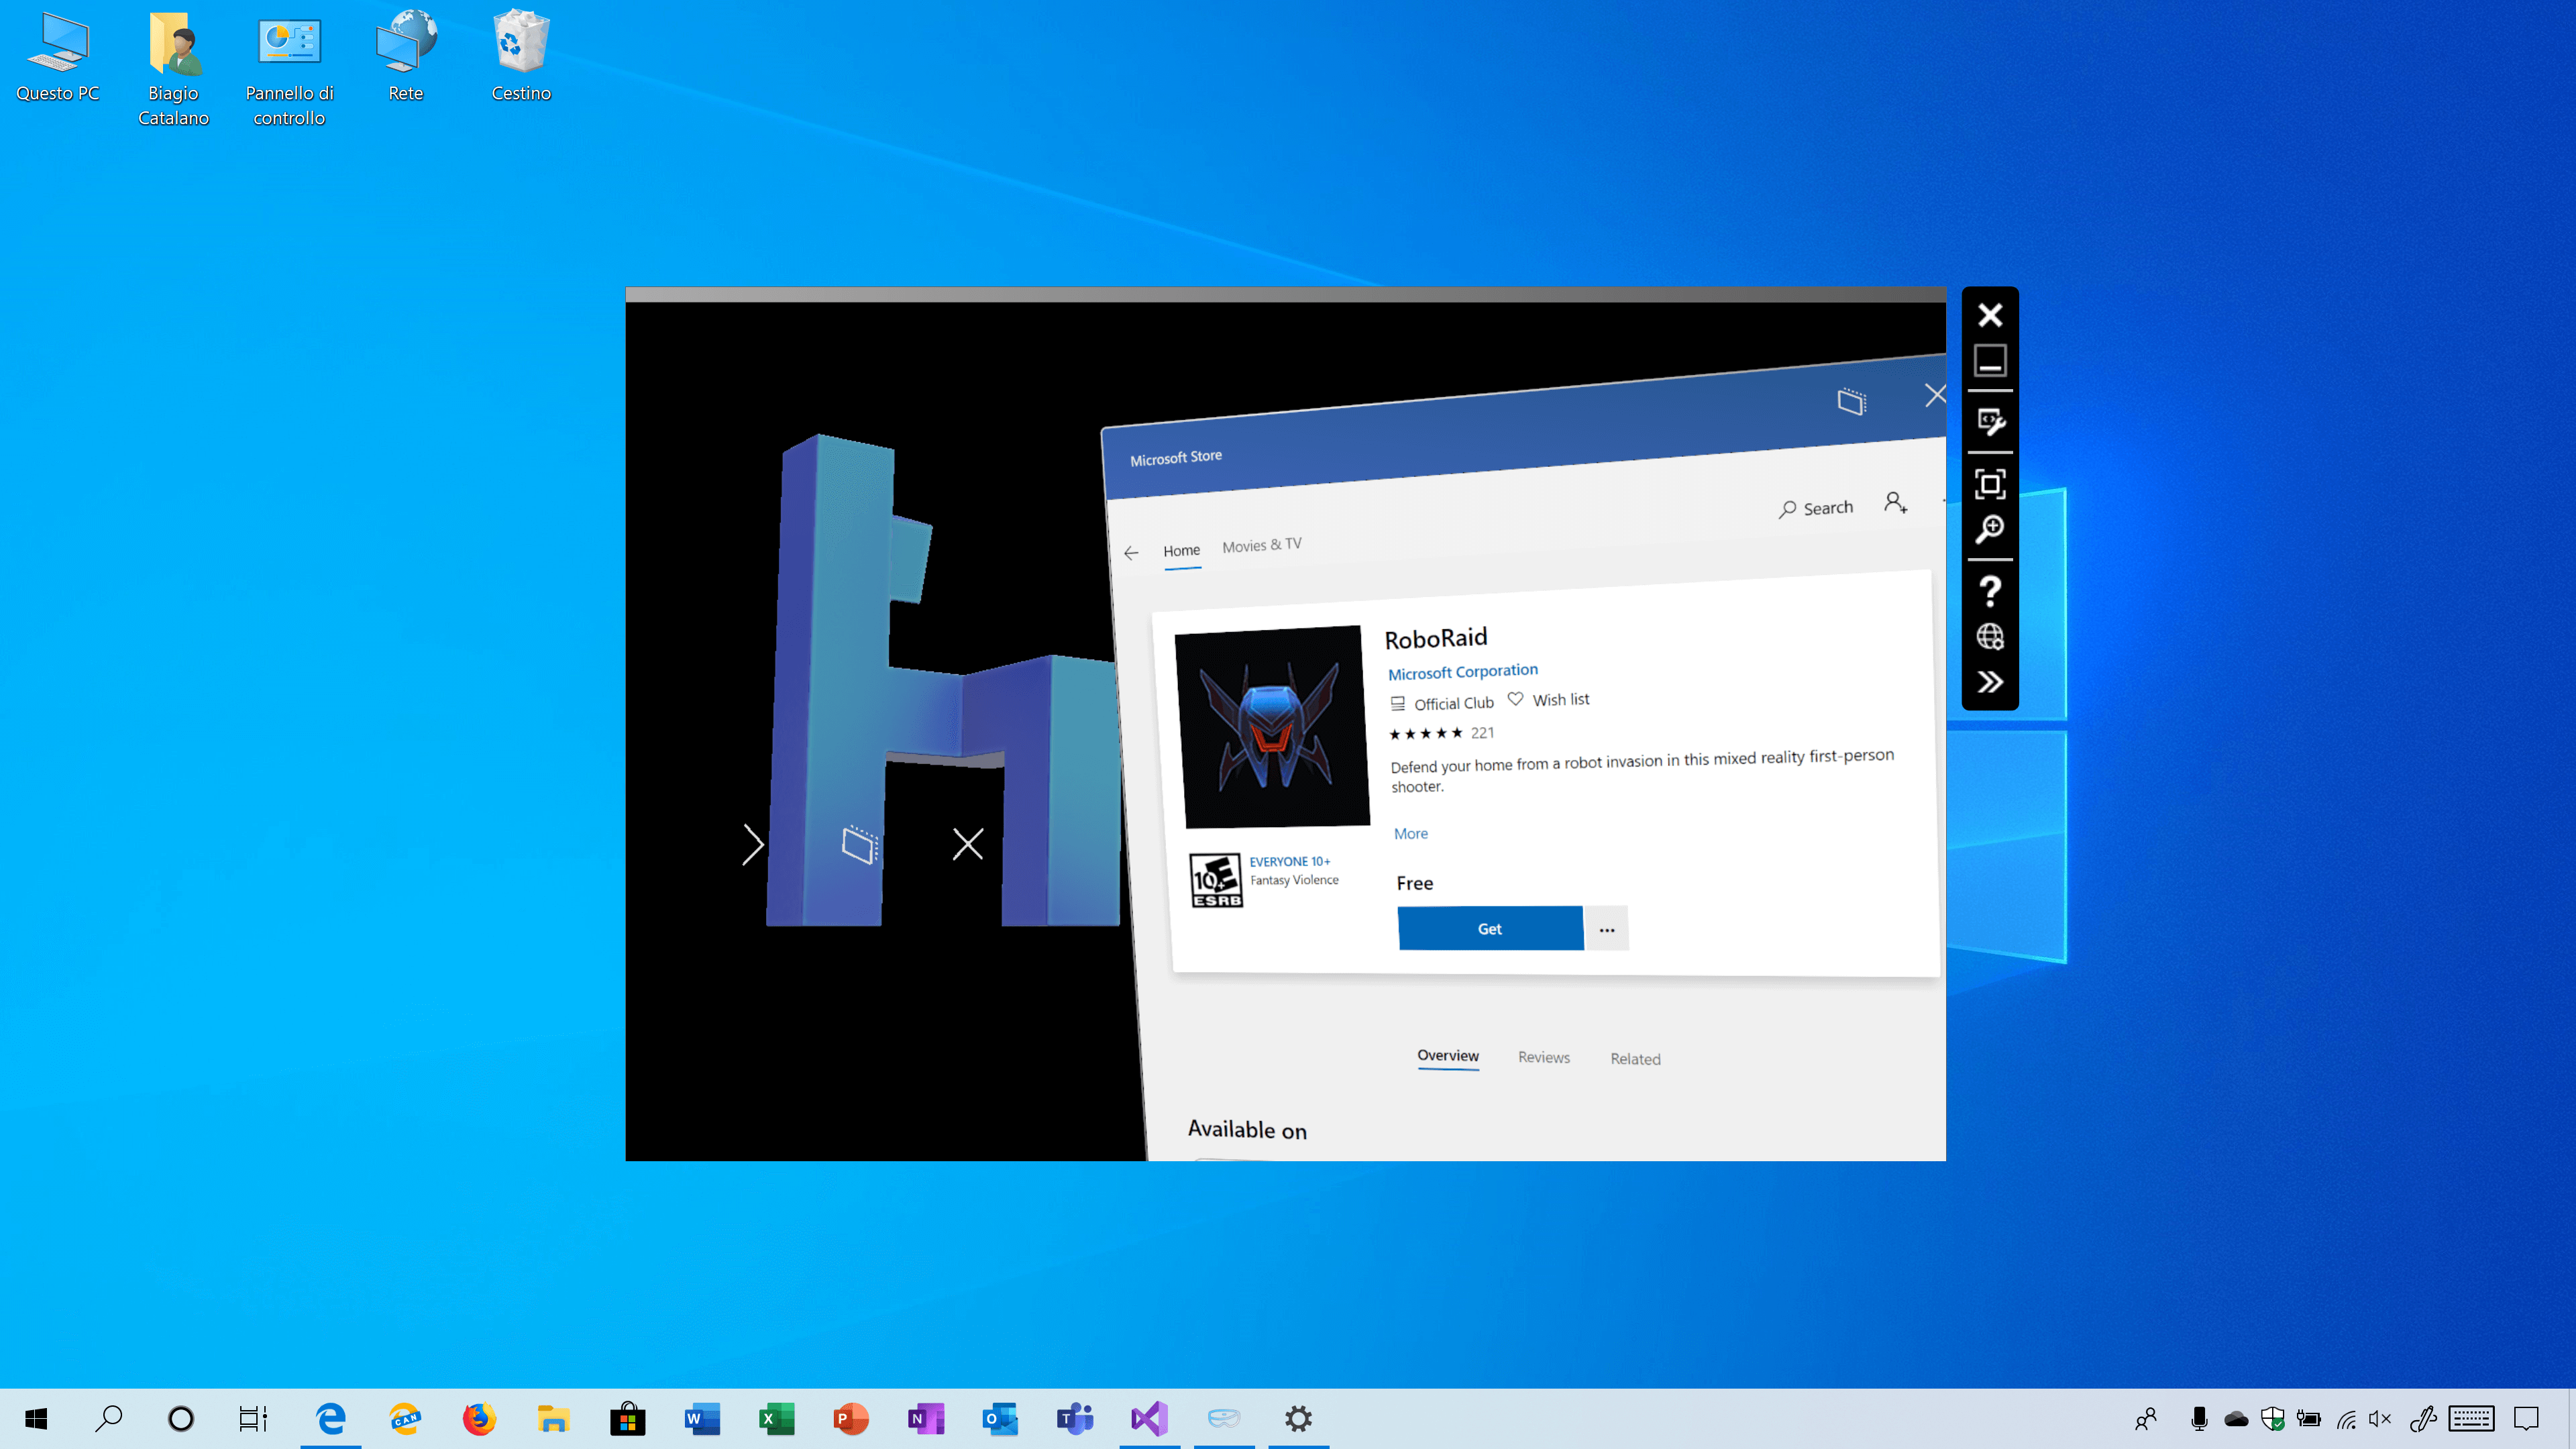Open Task View on taskbar
2576x1449 pixels.
pyautogui.click(x=253, y=1418)
